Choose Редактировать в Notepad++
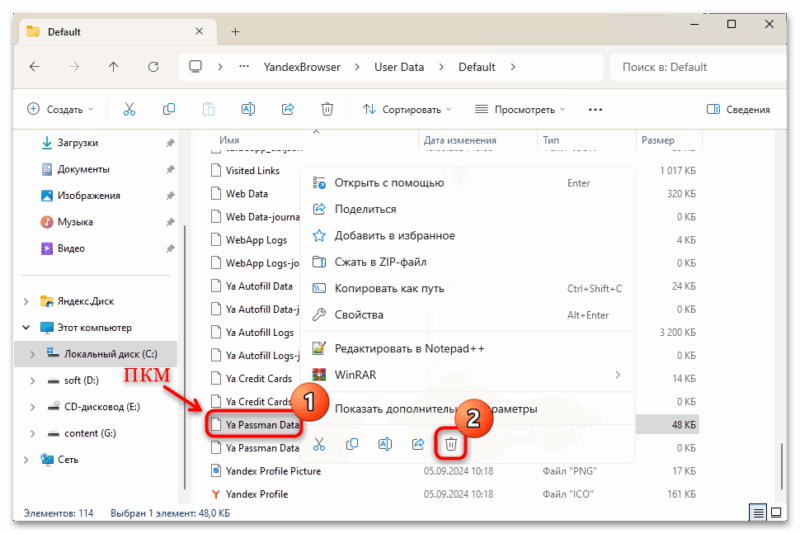Image resolution: width=800 pixels, height=534 pixels. pyautogui.click(x=467, y=348)
